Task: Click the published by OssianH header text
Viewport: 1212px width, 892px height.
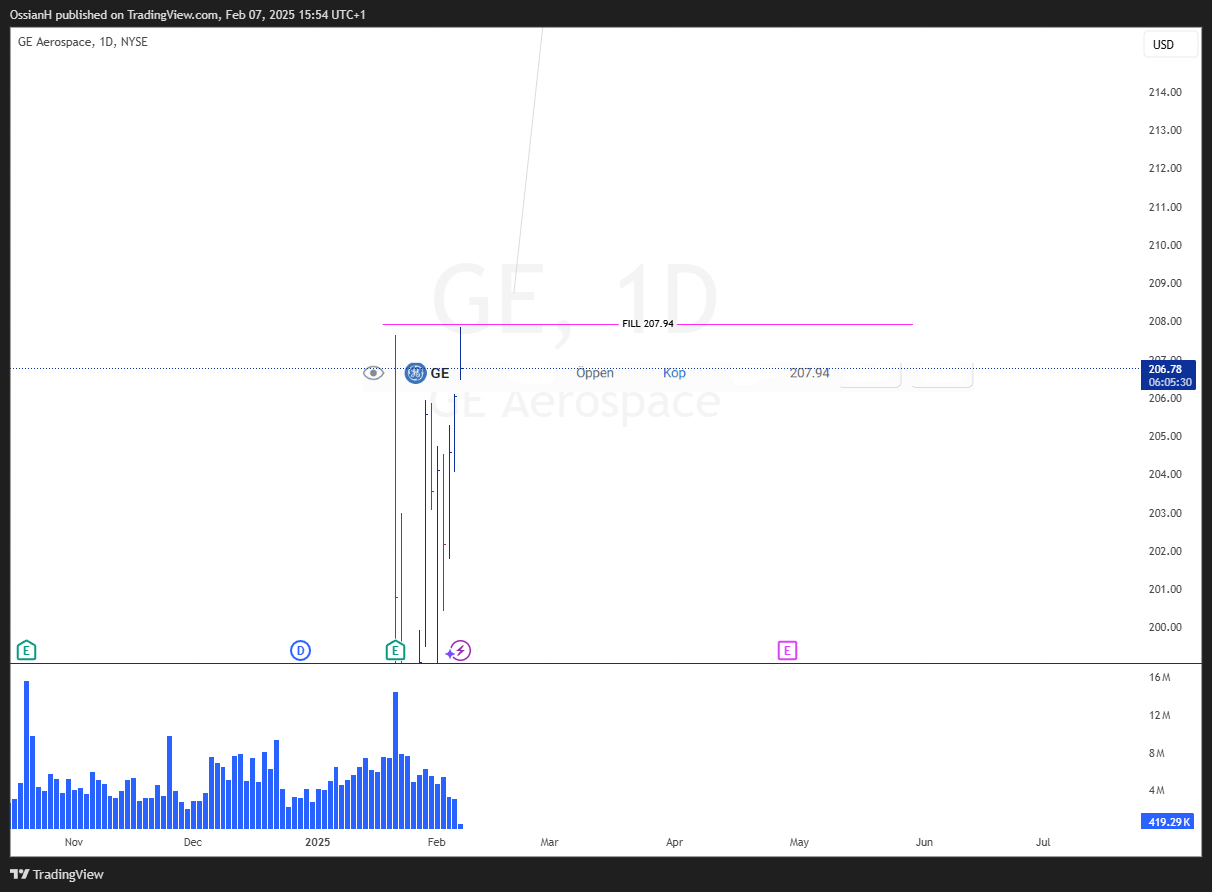Action: (x=188, y=14)
